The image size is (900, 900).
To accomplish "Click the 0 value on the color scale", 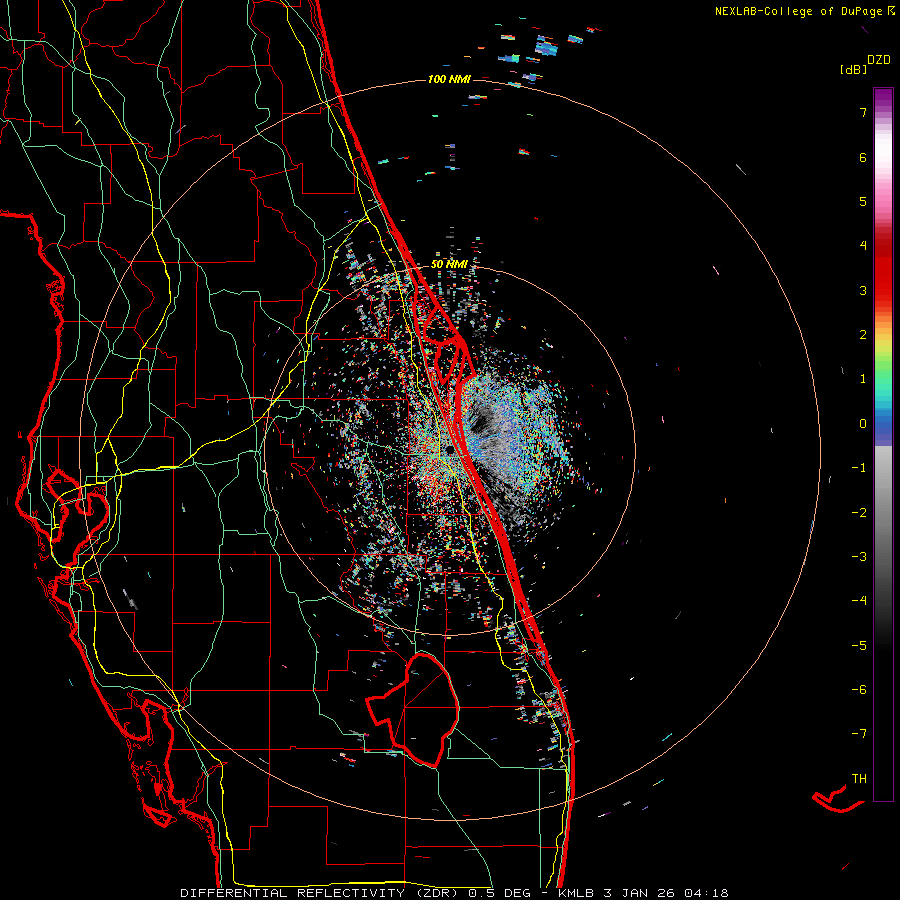I will click(x=863, y=424).
